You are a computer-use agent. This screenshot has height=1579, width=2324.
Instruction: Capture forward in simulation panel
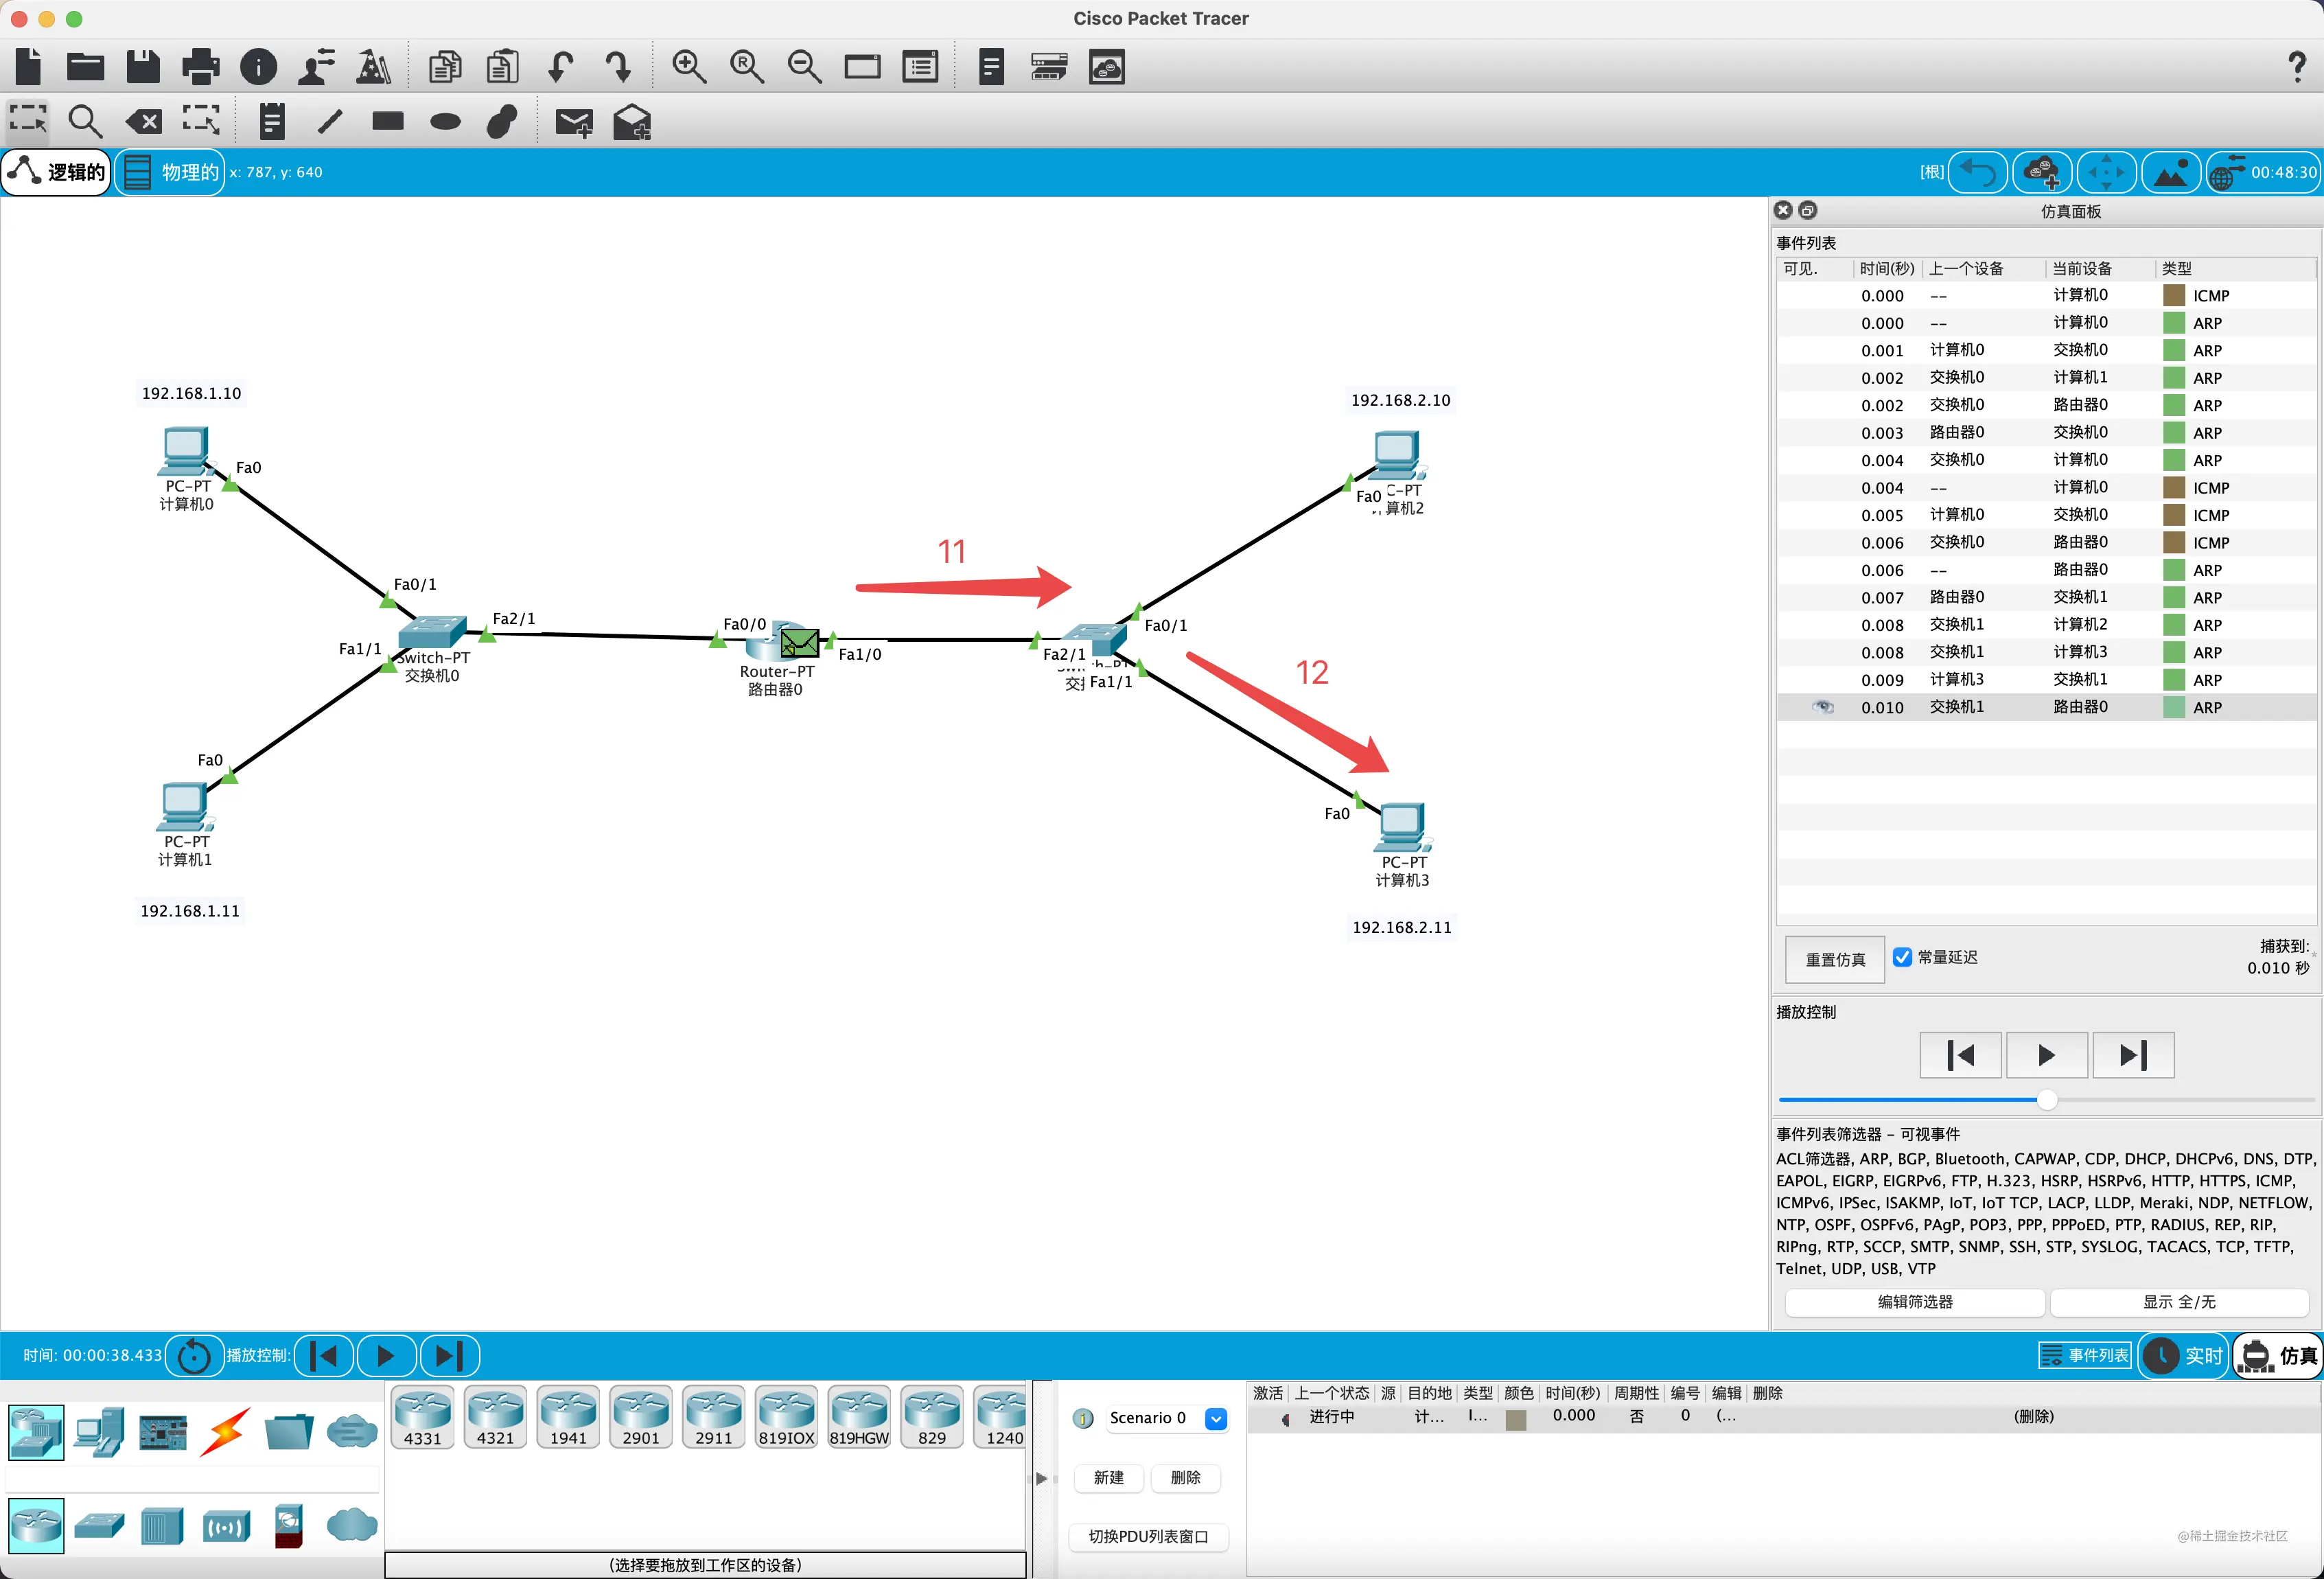[2133, 1054]
